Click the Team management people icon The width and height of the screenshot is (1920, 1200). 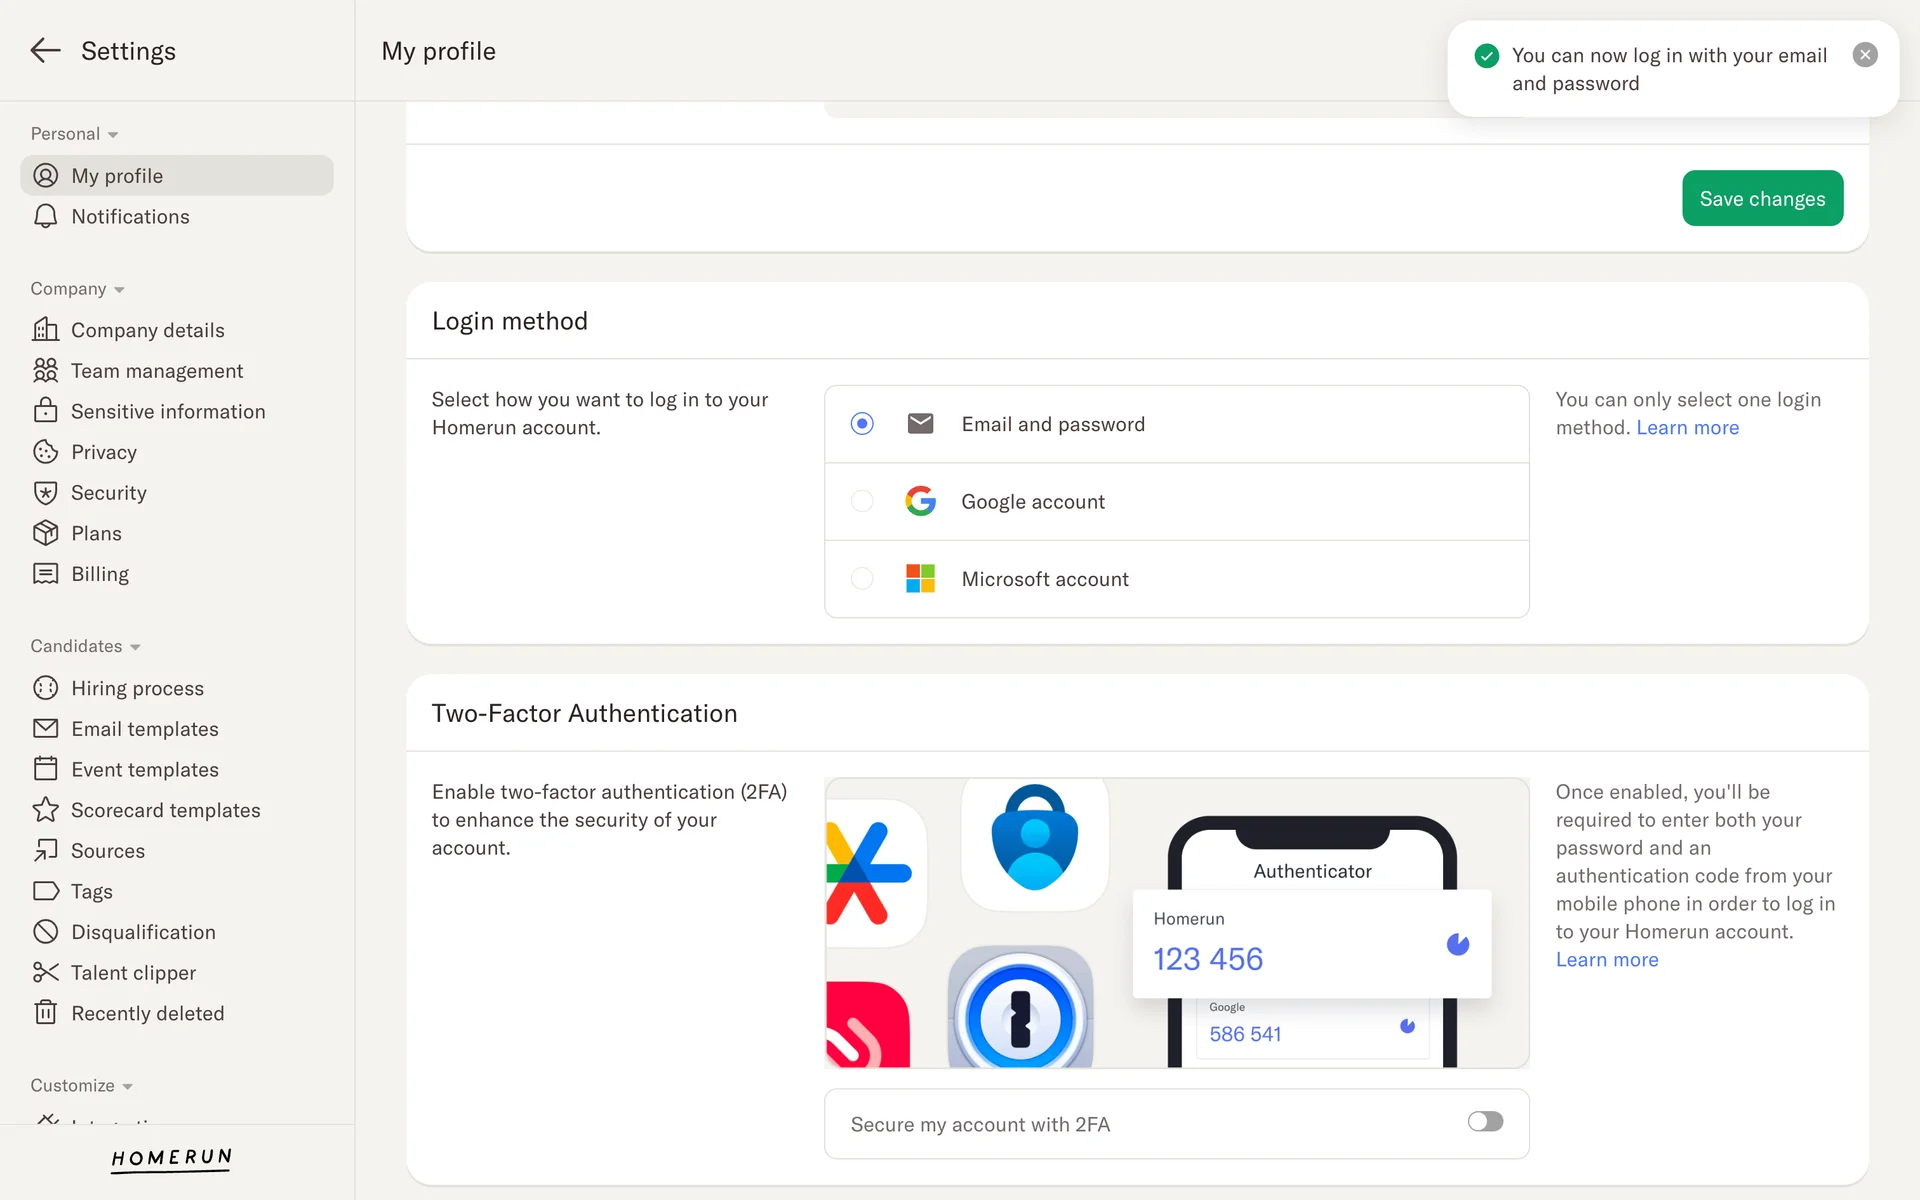point(45,371)
